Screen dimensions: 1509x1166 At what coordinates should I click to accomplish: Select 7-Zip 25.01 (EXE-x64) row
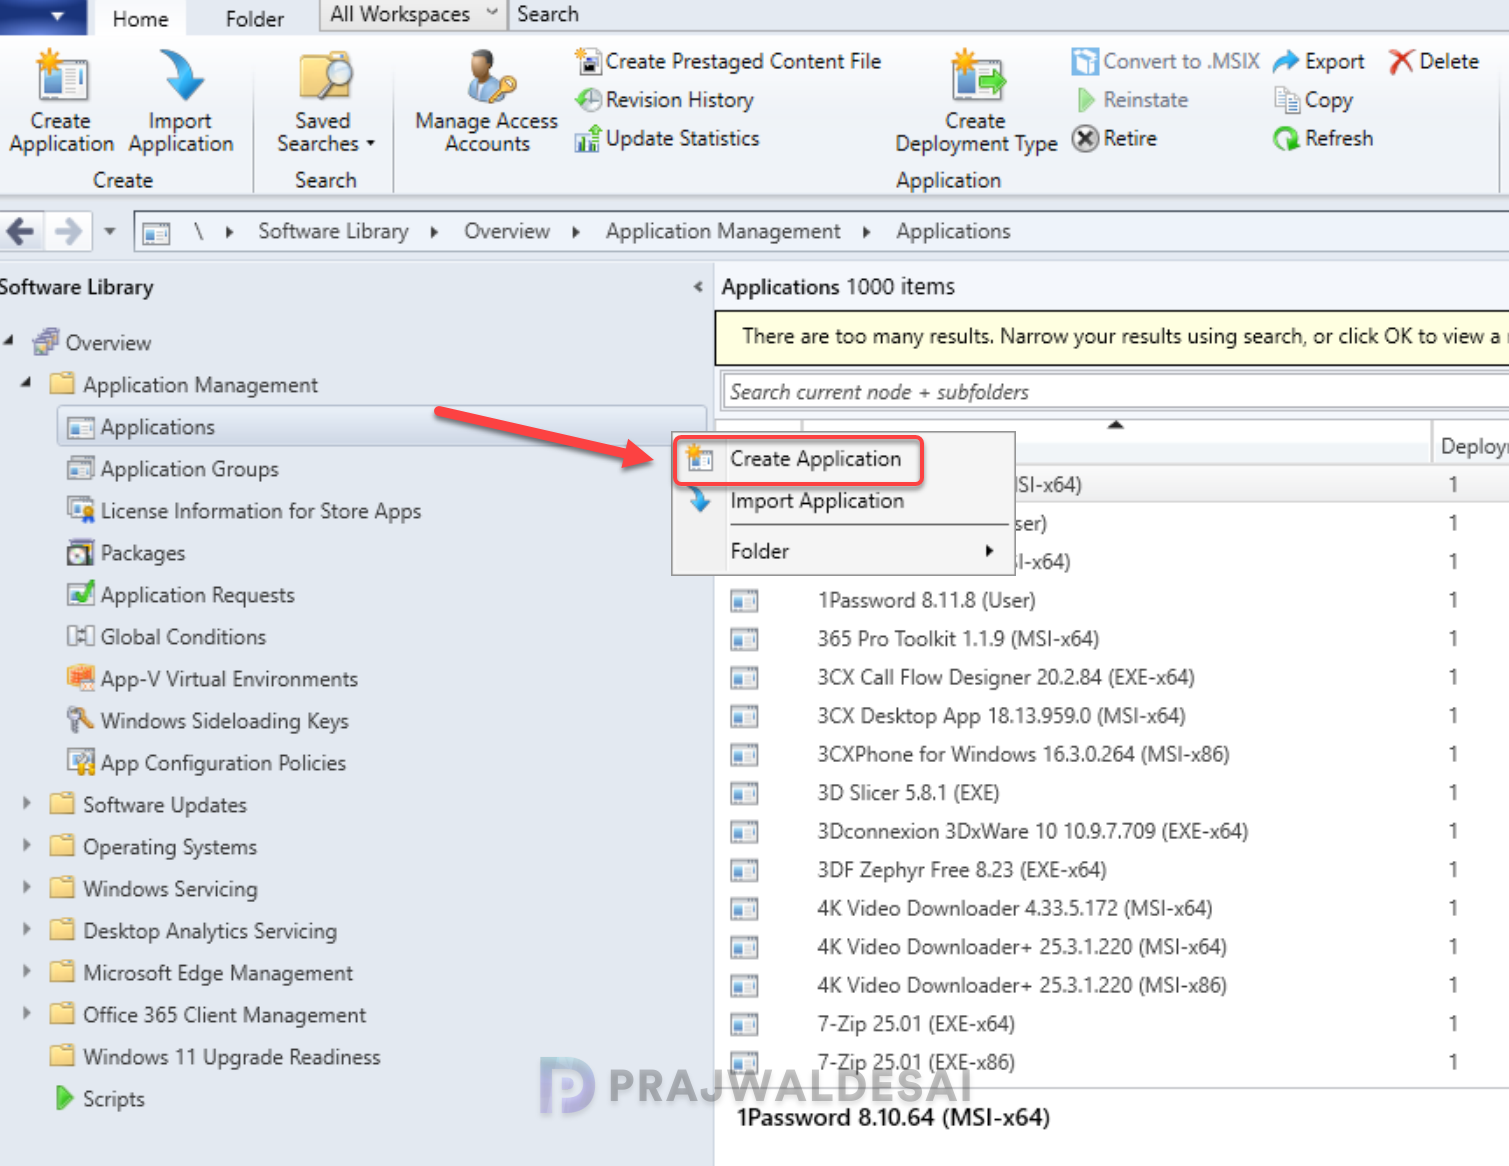(1112, 1024)
